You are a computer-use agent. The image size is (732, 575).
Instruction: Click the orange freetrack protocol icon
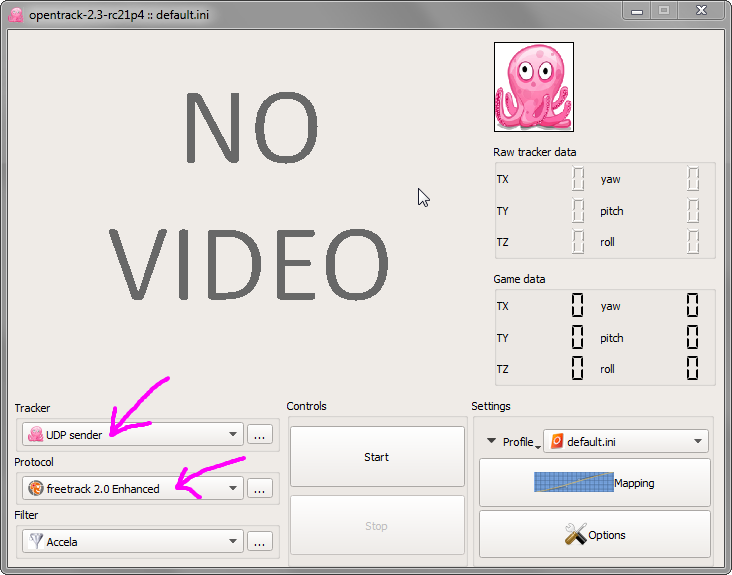coord(35,488)
